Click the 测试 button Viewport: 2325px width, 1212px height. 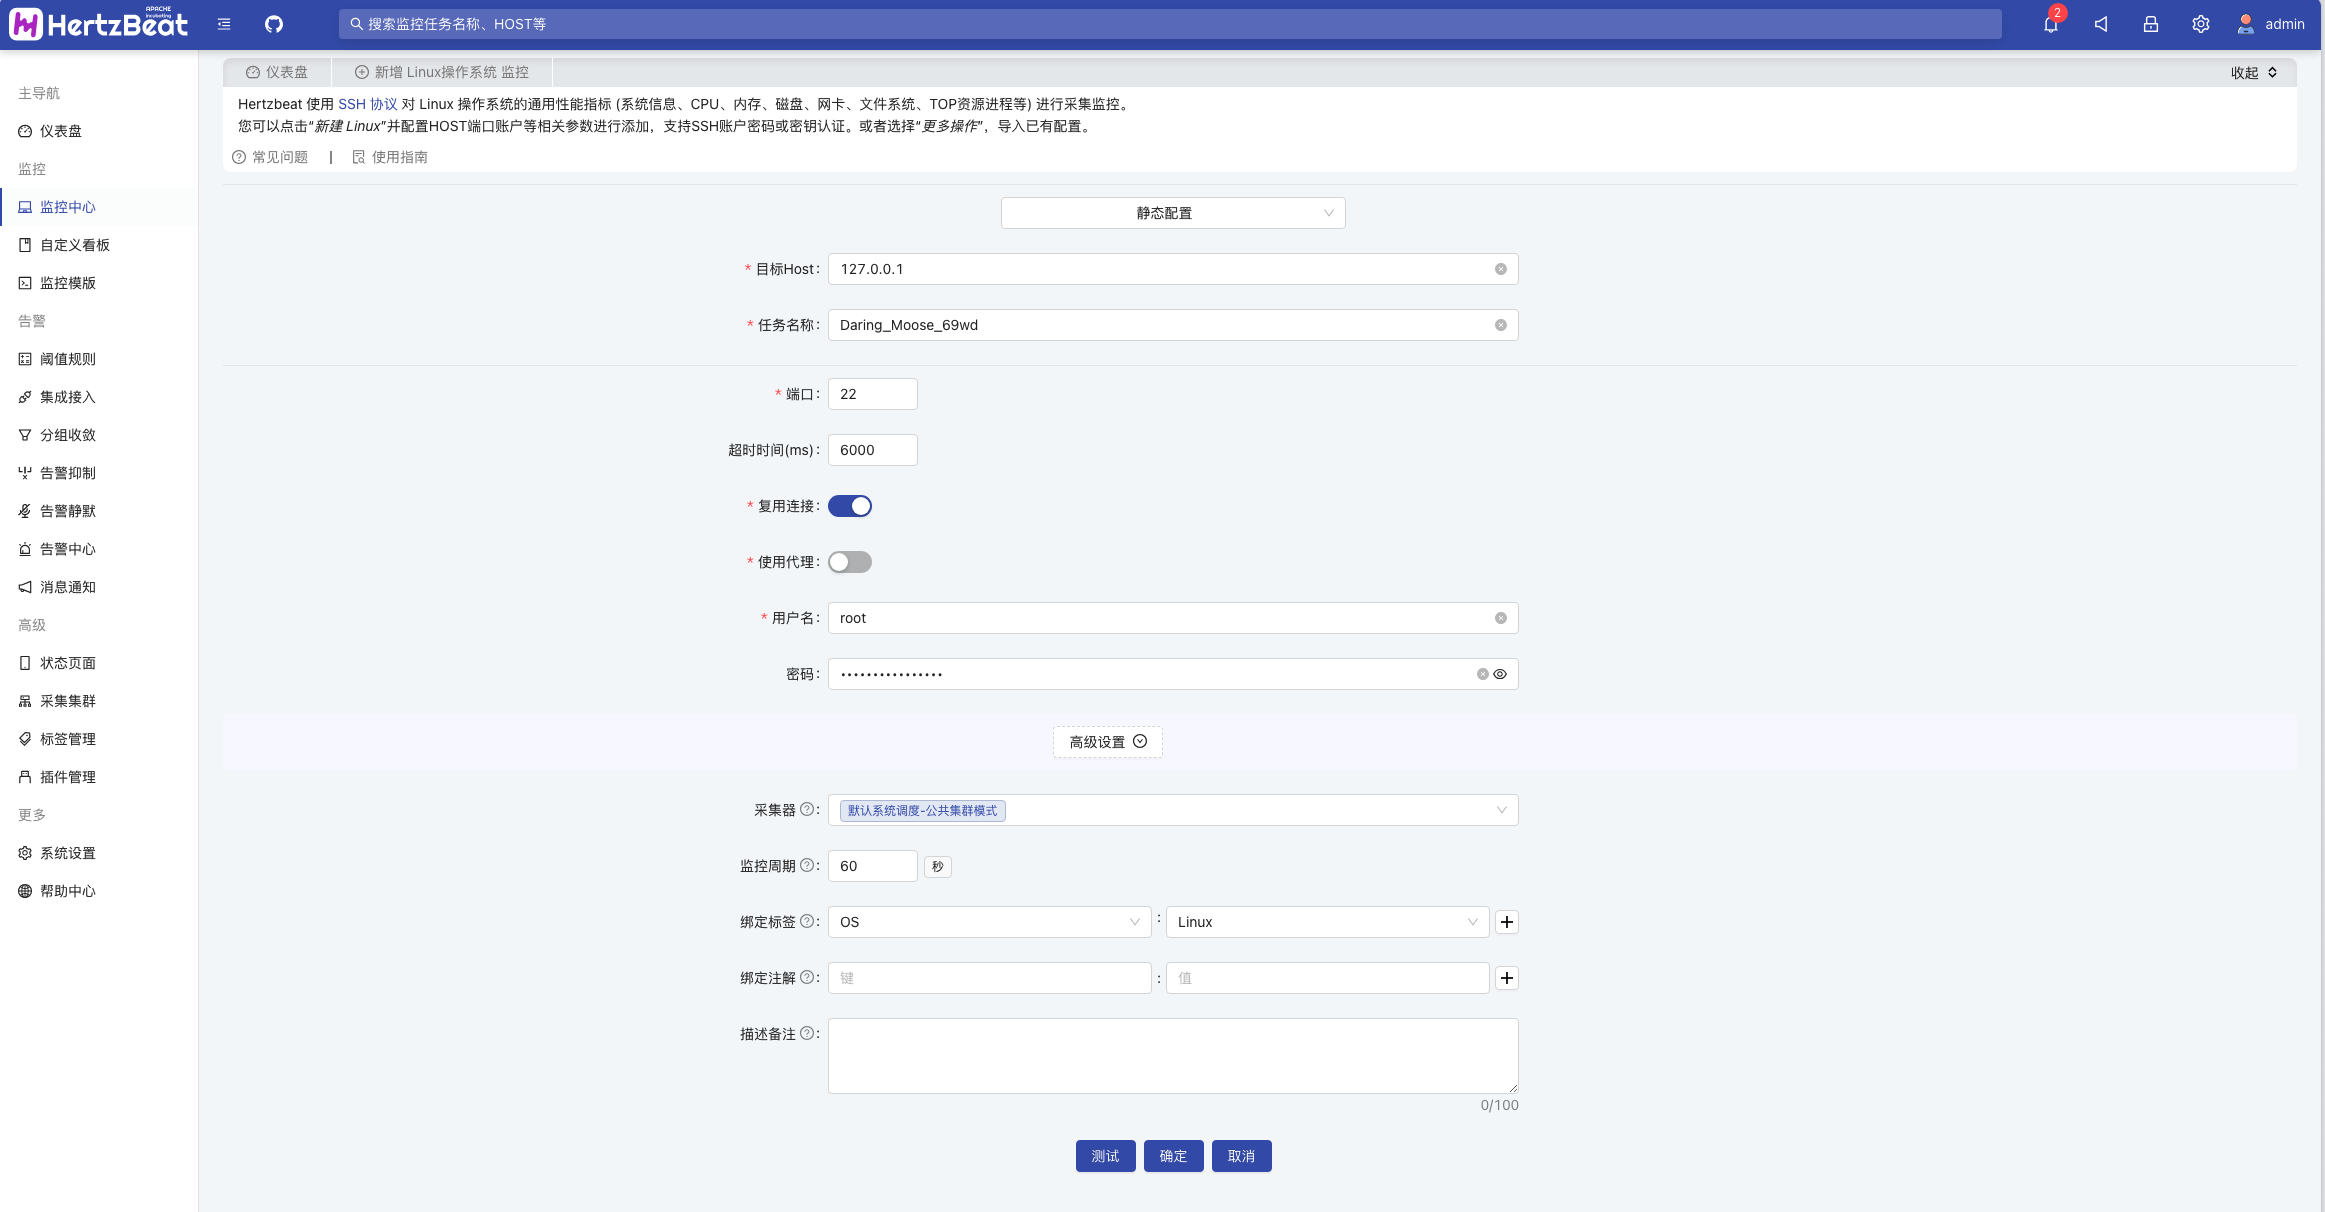coord(1105,1156)
